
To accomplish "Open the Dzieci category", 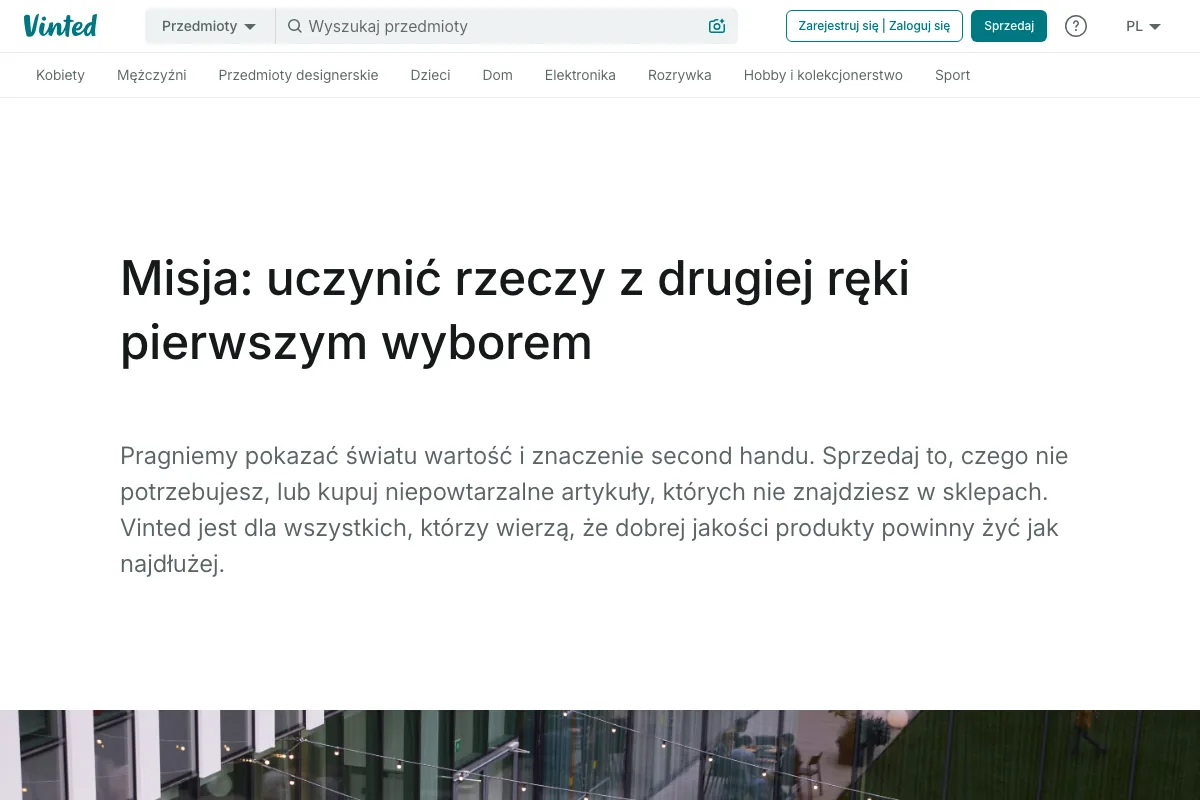I will (430, 75).
